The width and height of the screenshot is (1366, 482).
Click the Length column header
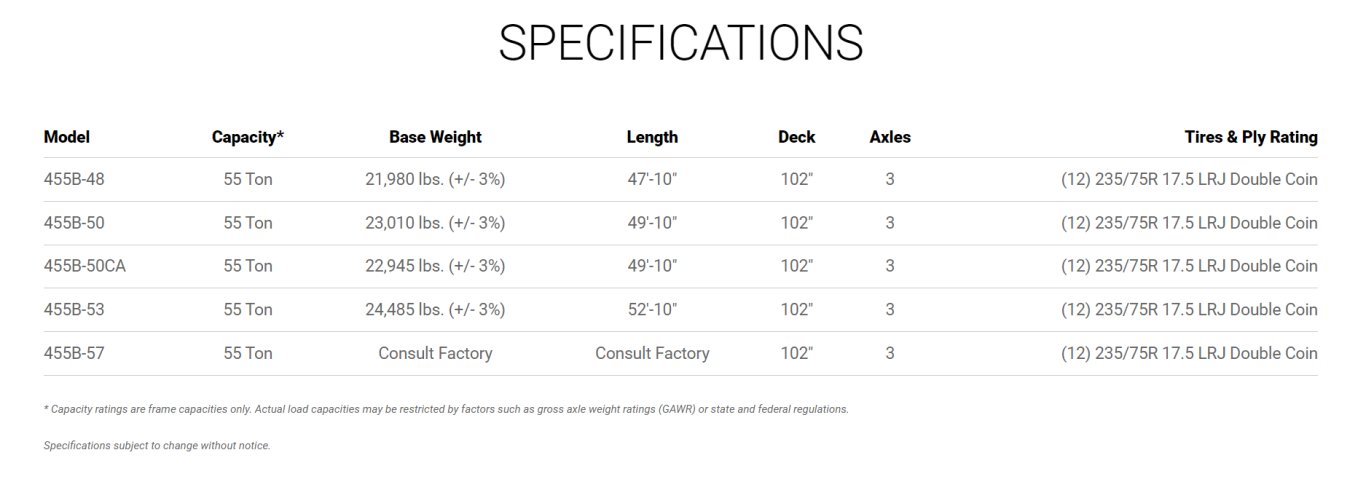pyautogui.click(x=652, y=137)
